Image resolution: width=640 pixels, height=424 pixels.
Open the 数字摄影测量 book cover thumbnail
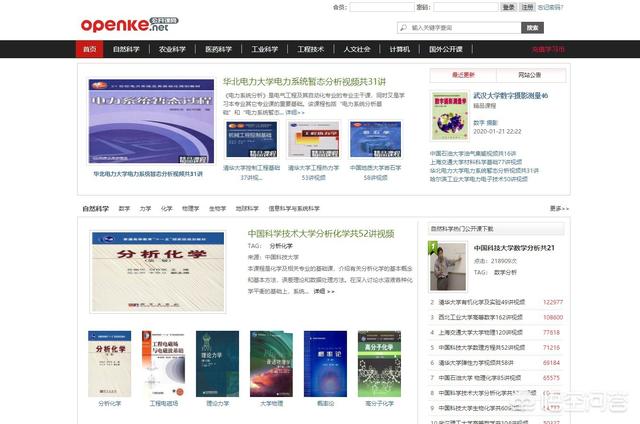click(450, 116)
